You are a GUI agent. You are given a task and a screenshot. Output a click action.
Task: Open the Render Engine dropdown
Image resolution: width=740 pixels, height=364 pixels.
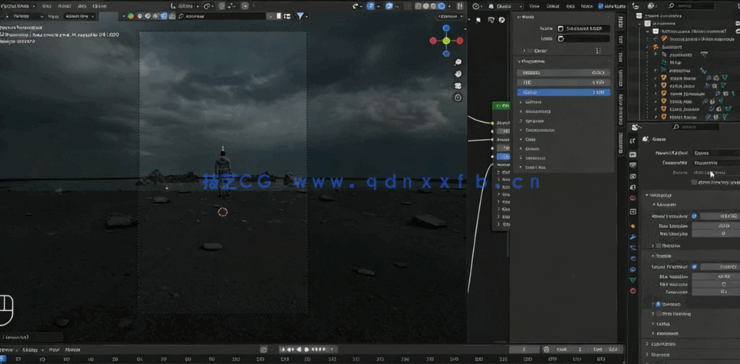pyautogui.click(x=716, y=153)
